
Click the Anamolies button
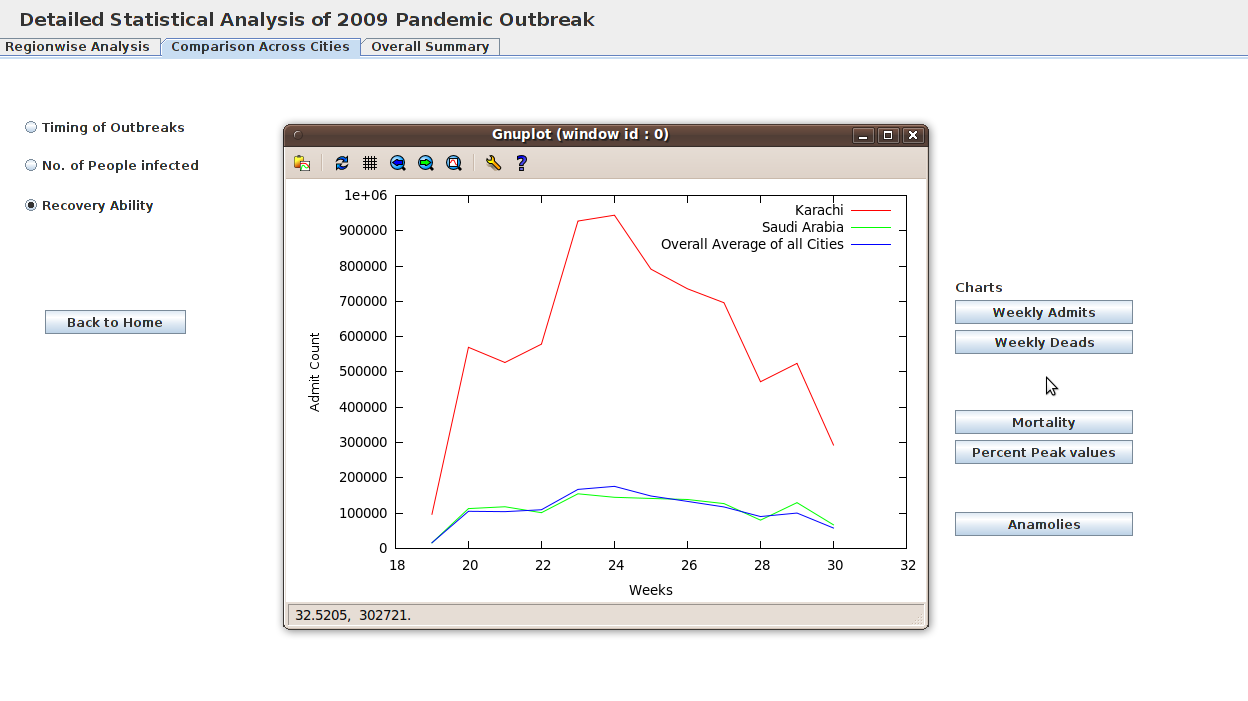coord(1044,524)
